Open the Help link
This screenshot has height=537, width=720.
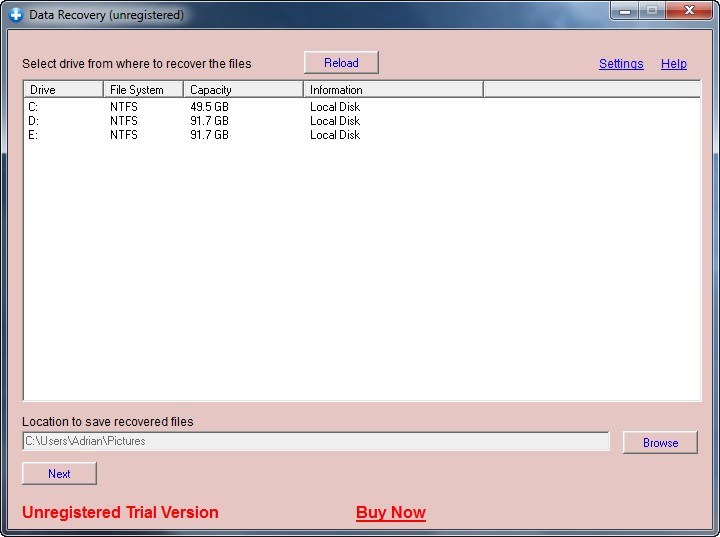tap(674, 63)
